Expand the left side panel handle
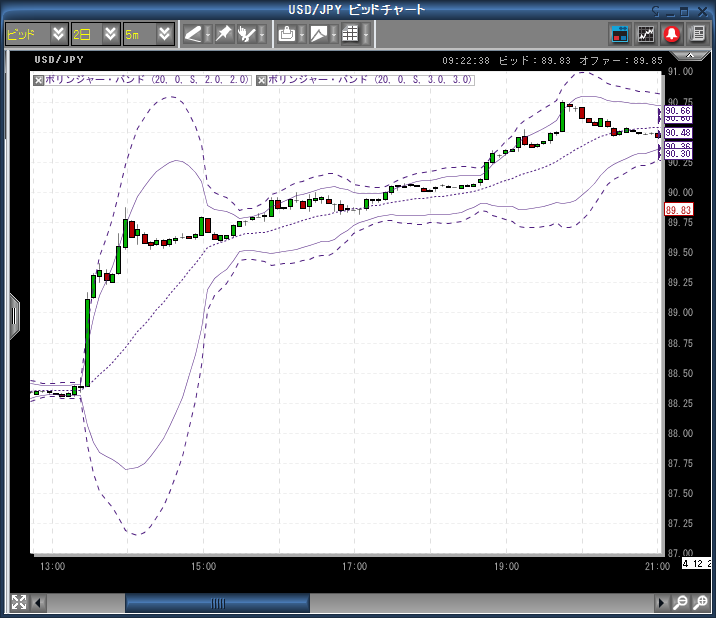 point(14,315)
